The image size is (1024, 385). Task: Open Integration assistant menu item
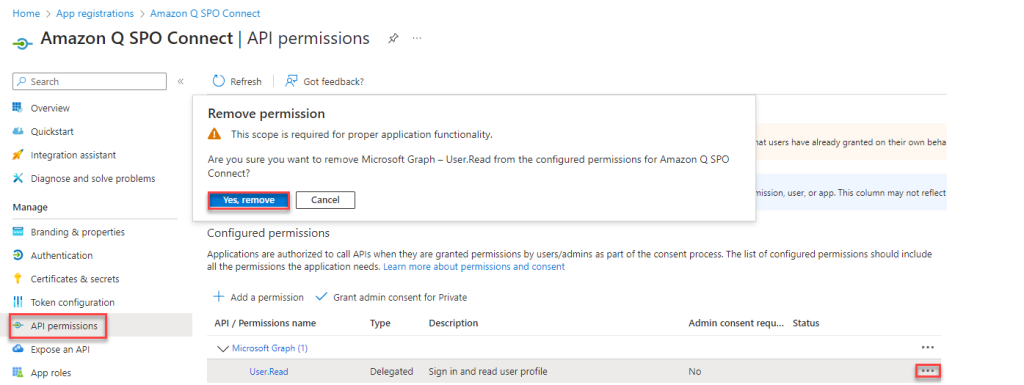click(73, 155)
